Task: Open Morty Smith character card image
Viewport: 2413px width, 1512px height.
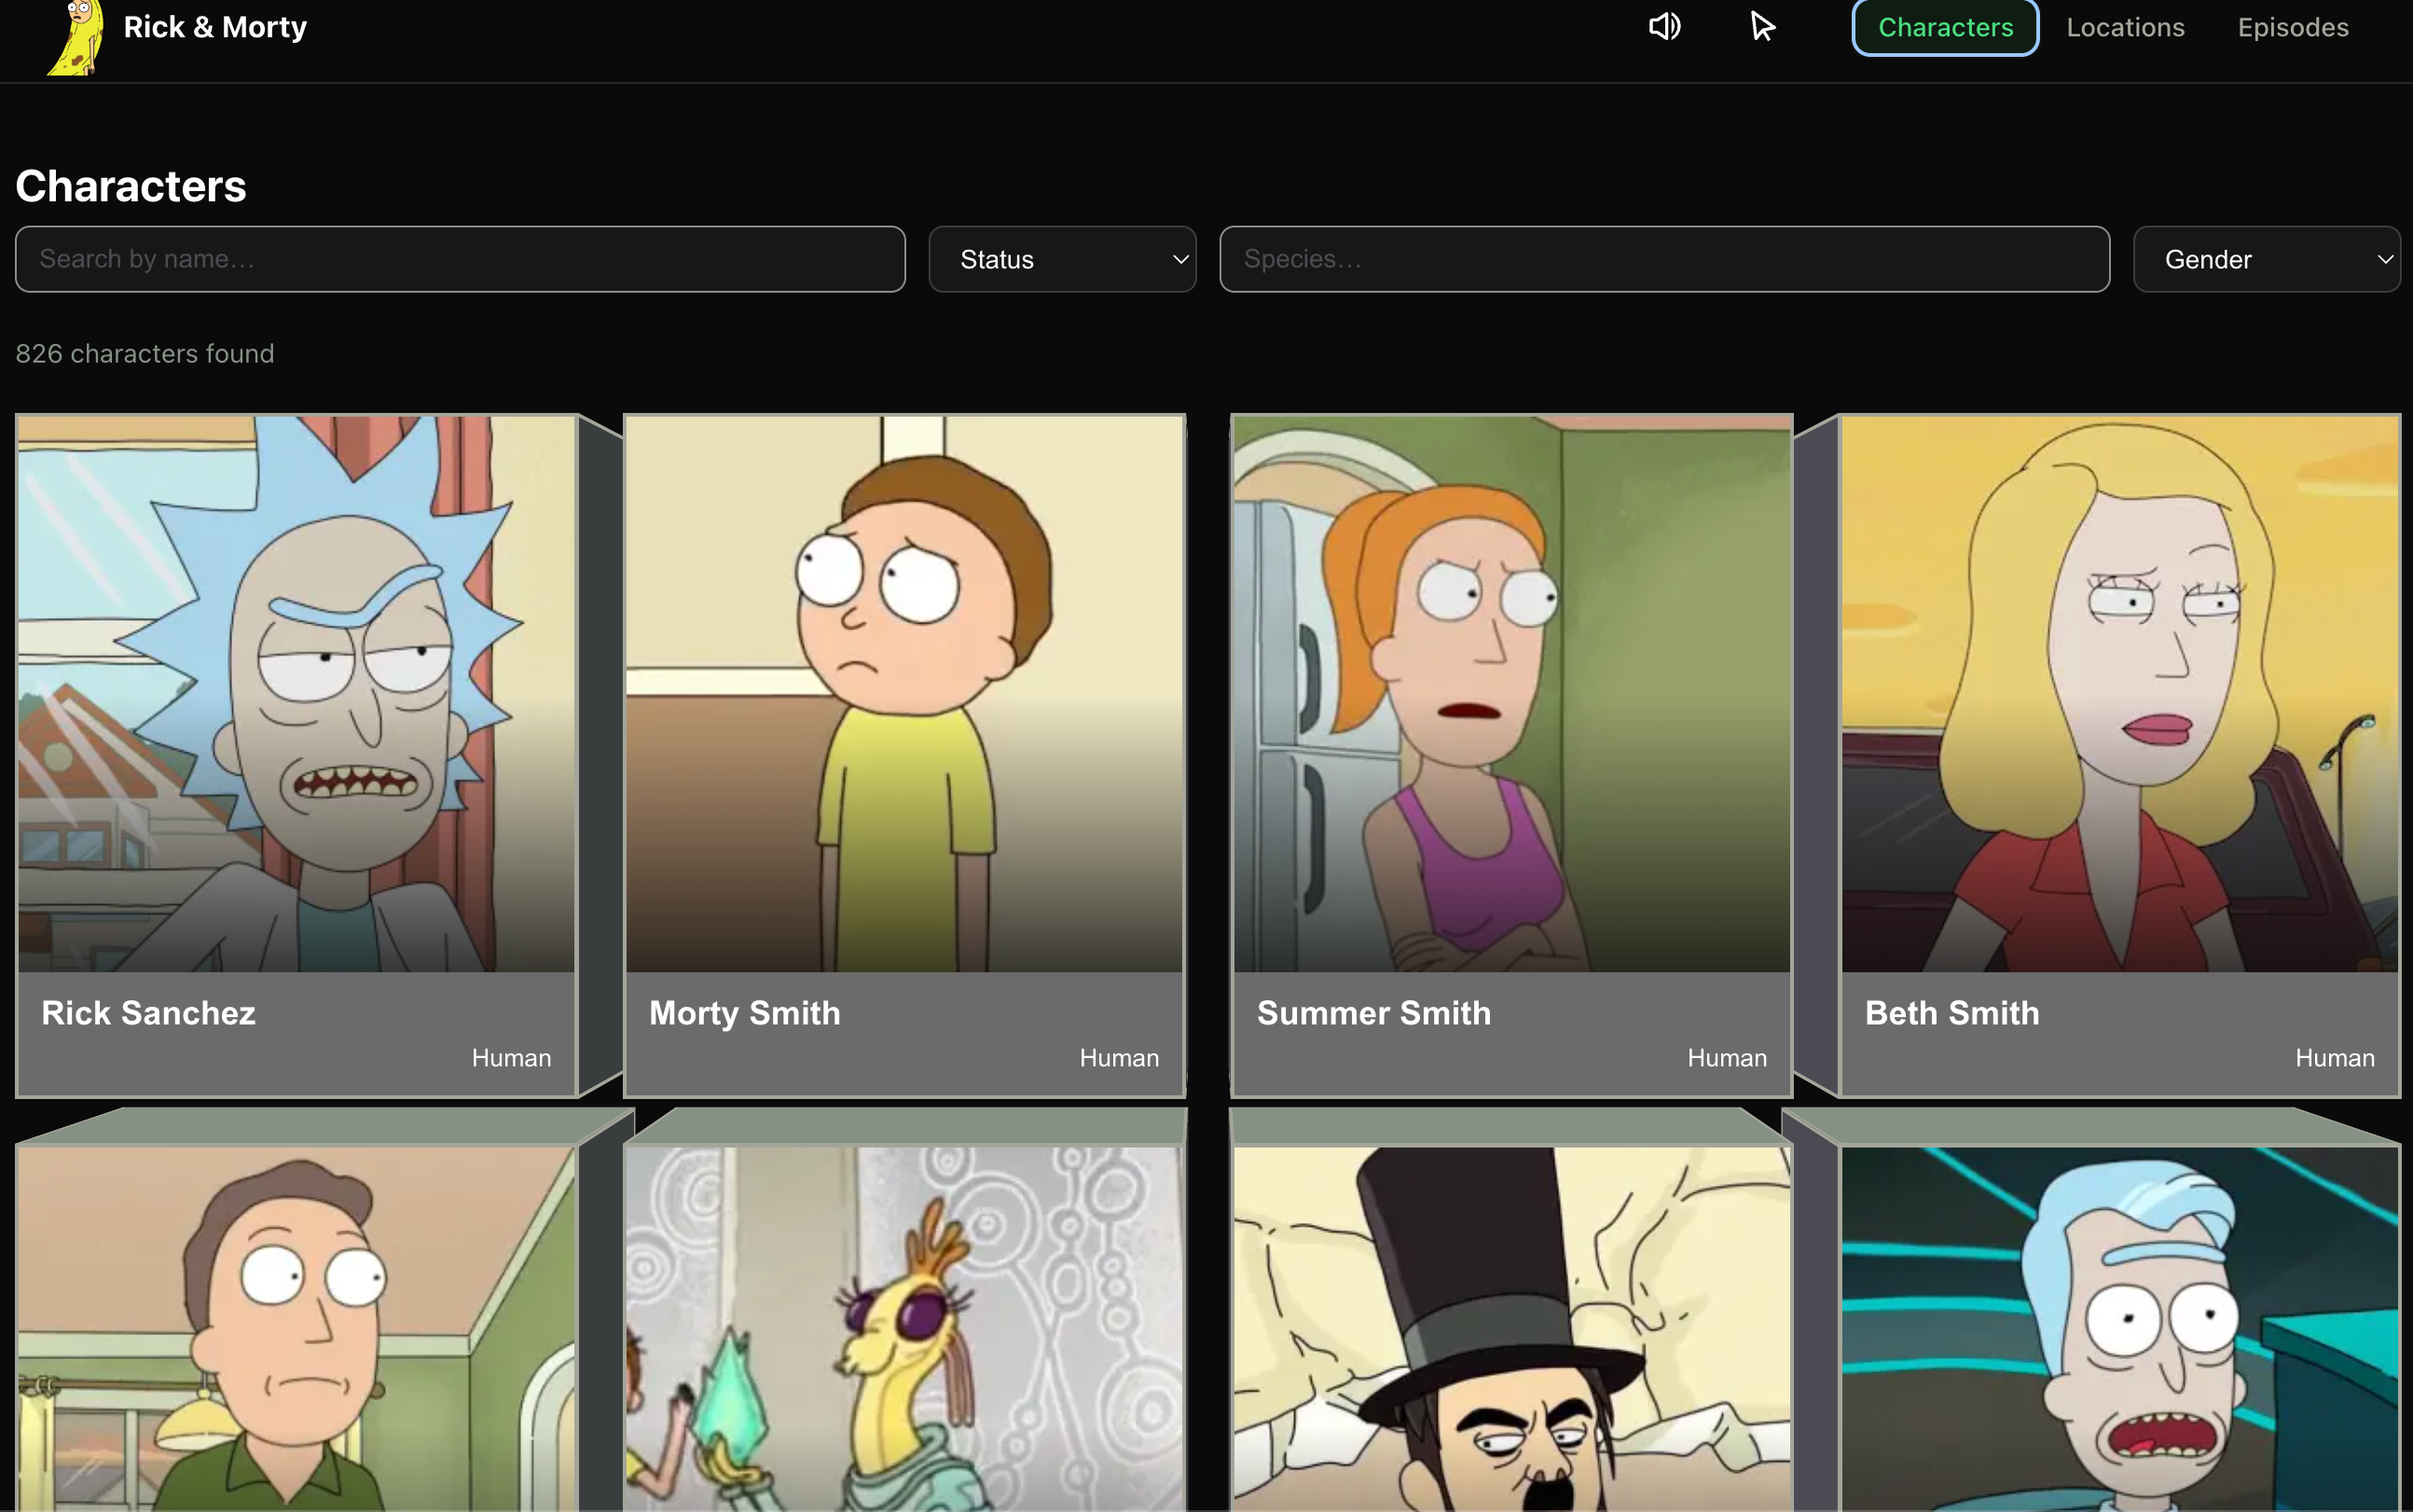Action: click(904, 694)
